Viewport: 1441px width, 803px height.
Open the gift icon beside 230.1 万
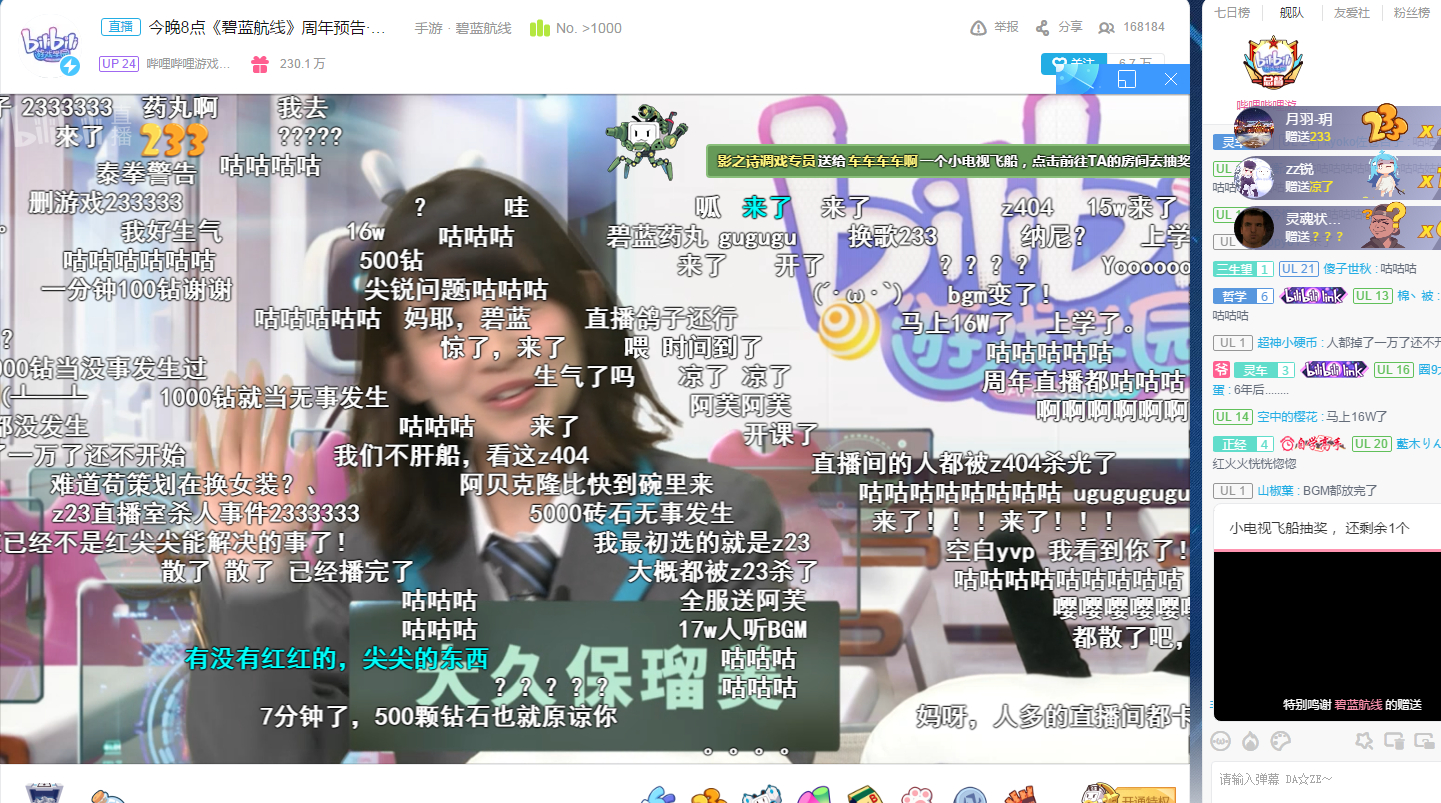coord(260,64)
